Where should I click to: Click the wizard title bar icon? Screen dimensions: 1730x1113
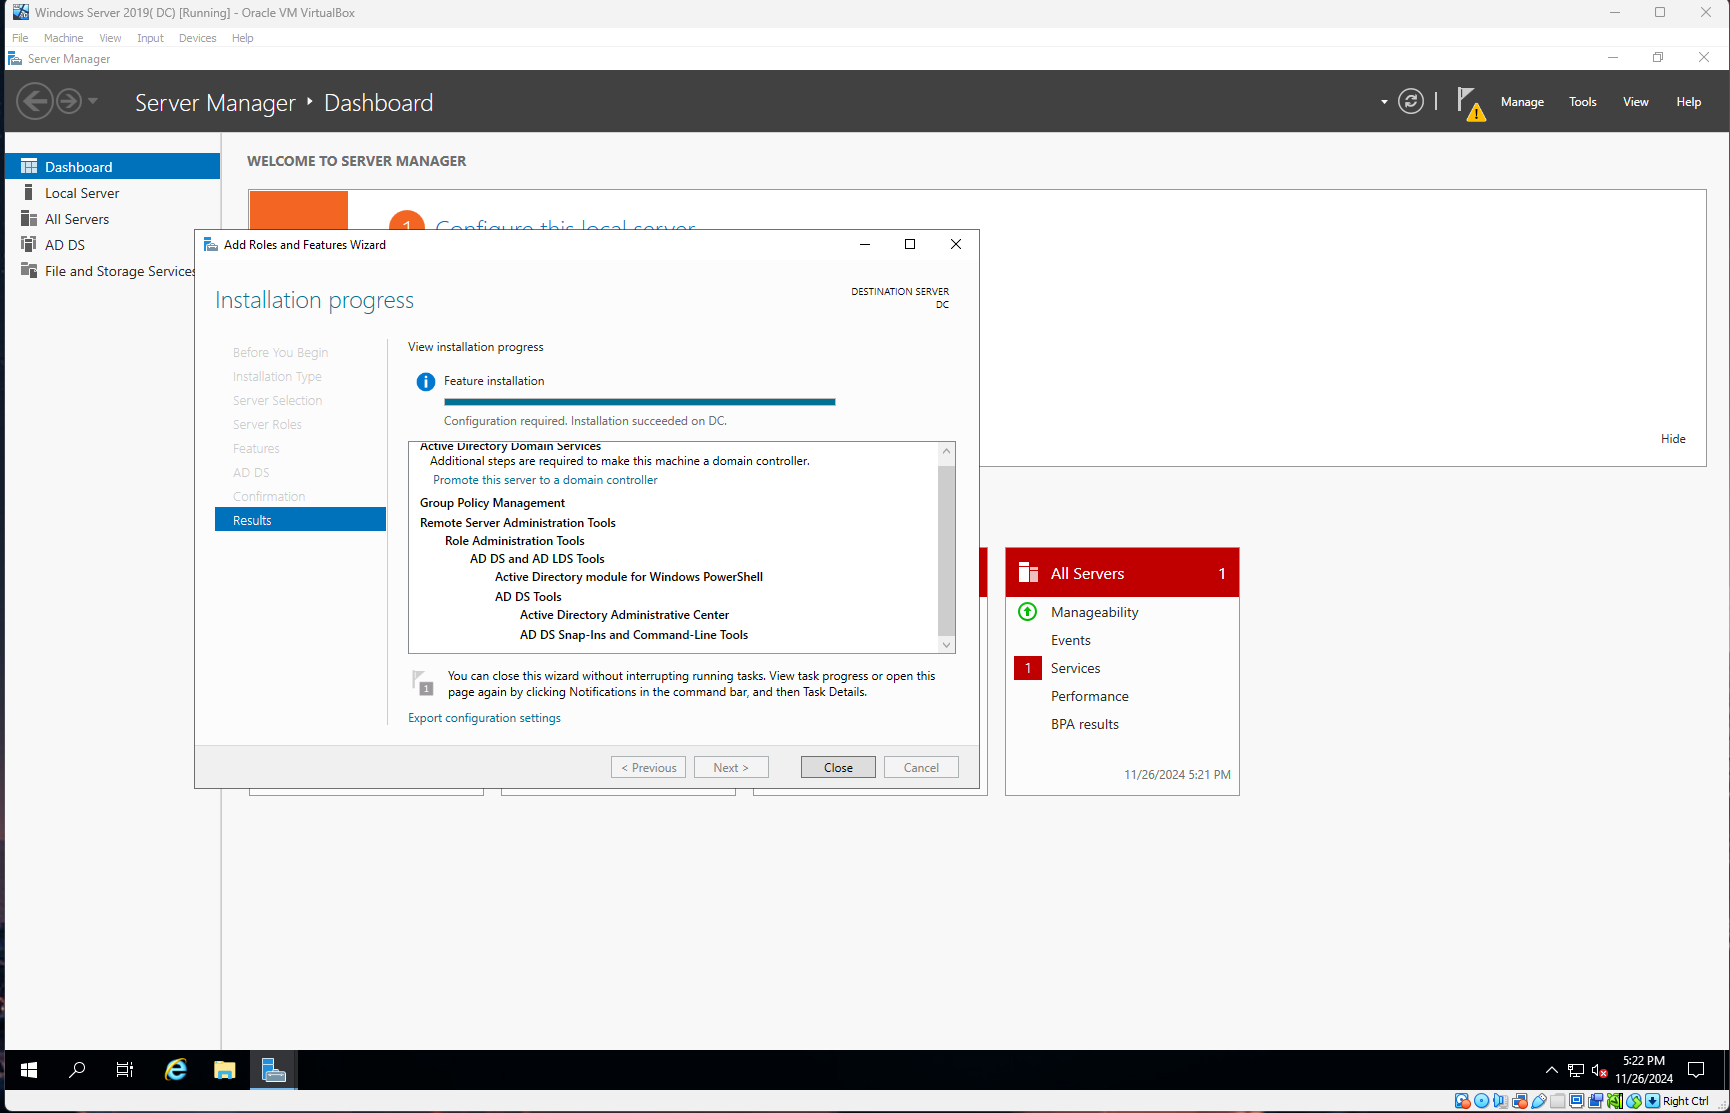tap(210, 244)
